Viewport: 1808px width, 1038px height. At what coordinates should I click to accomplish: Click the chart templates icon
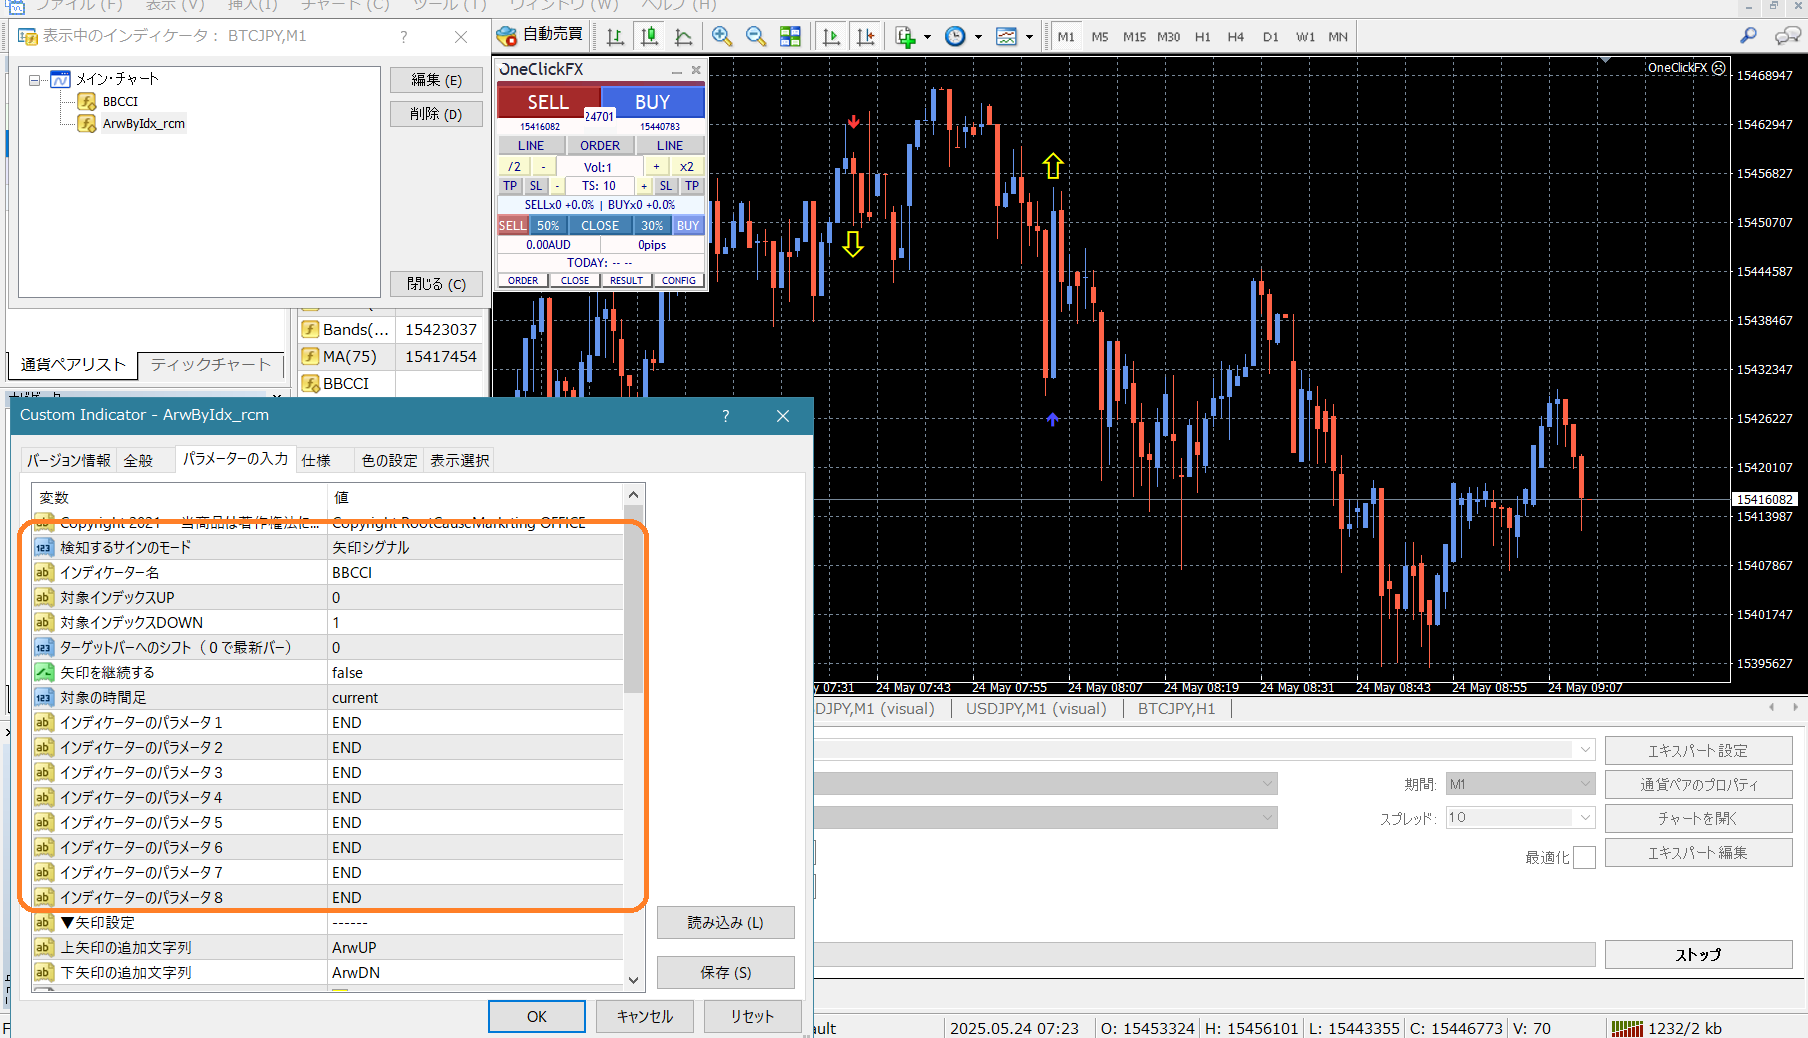pos(1007,37)
